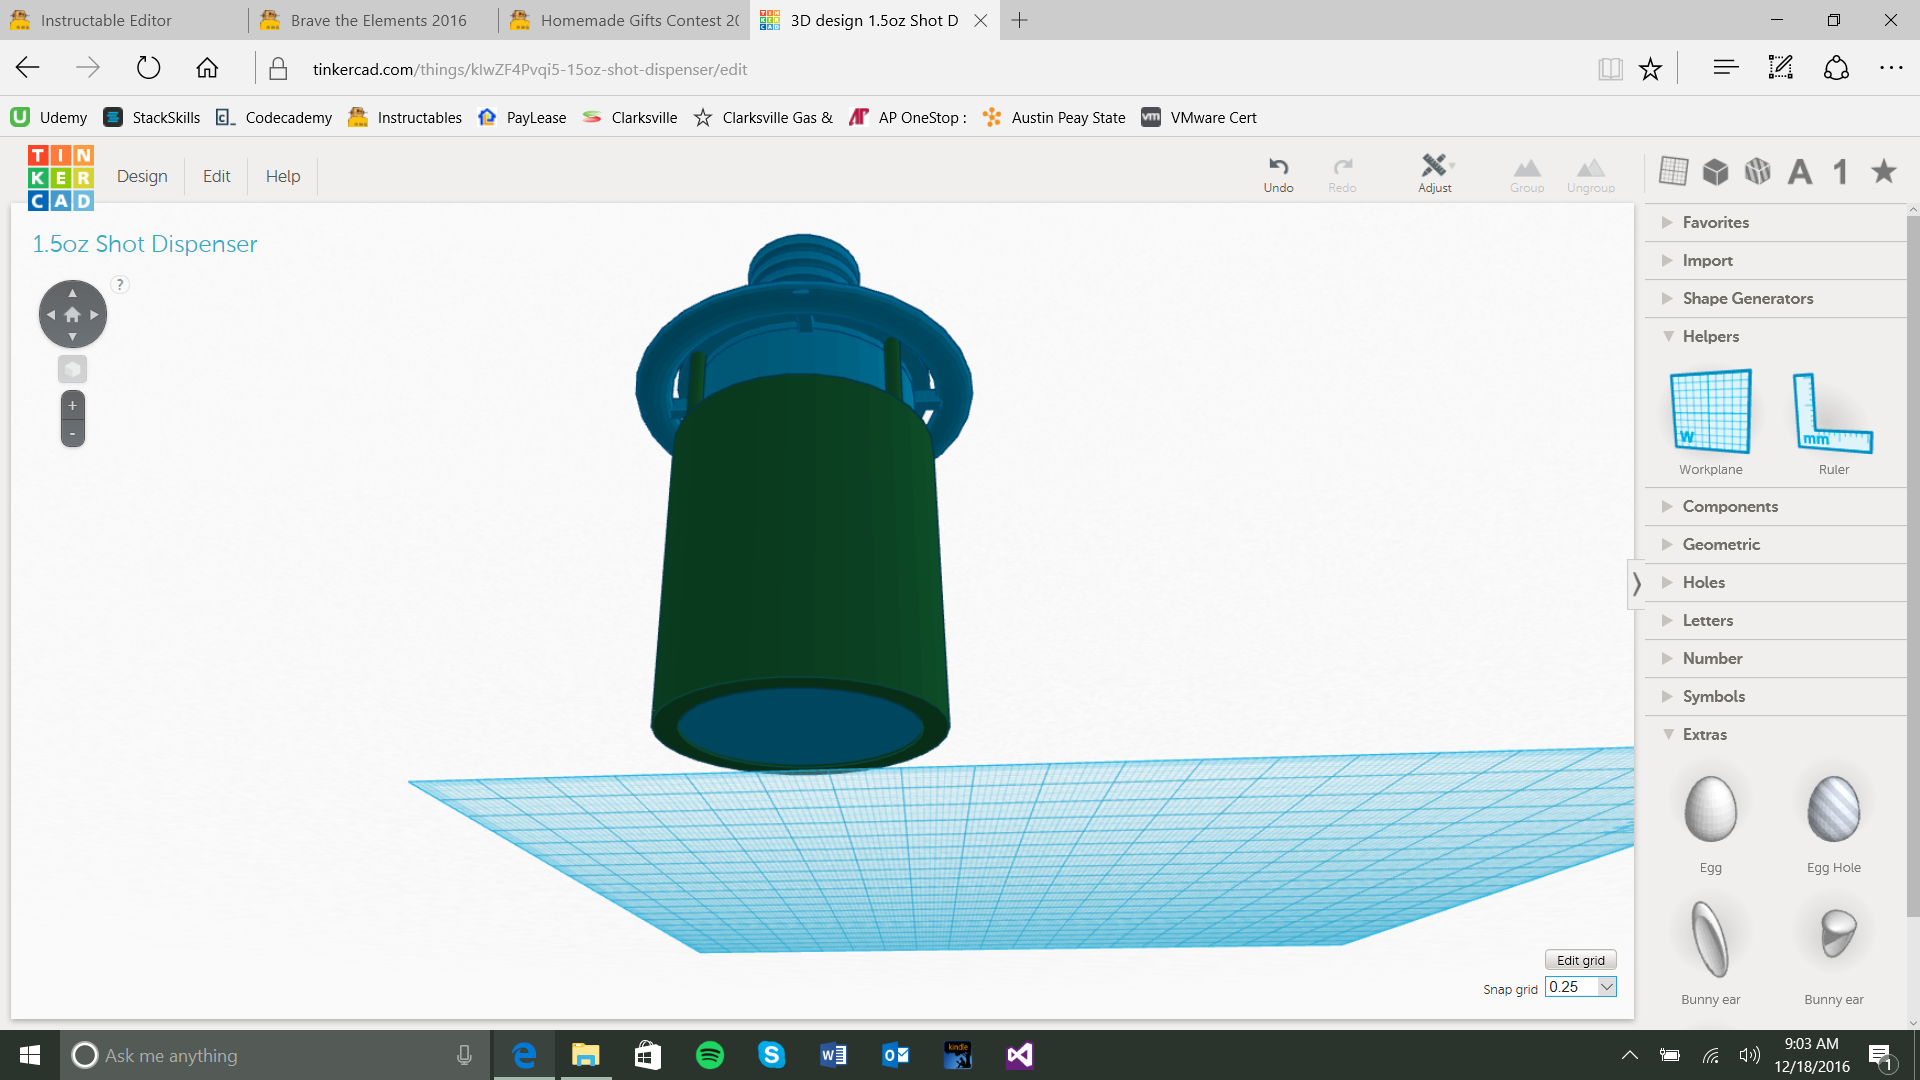
Task: Expand the Shape Generators section
Action: (x=1747, y=298)
